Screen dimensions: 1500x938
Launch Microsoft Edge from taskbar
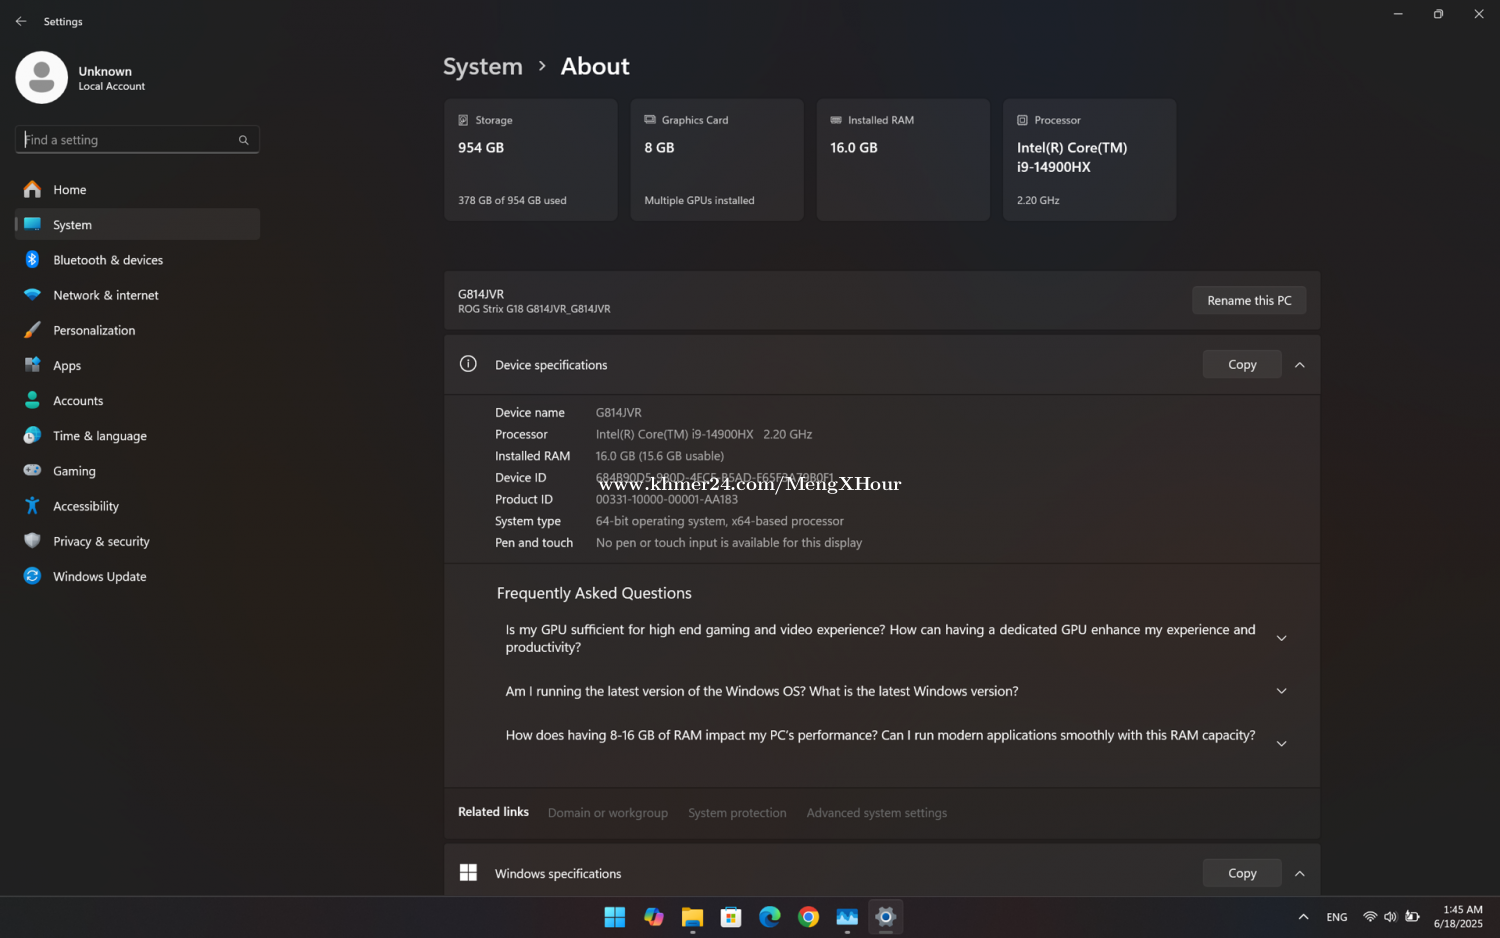point(770,917)
